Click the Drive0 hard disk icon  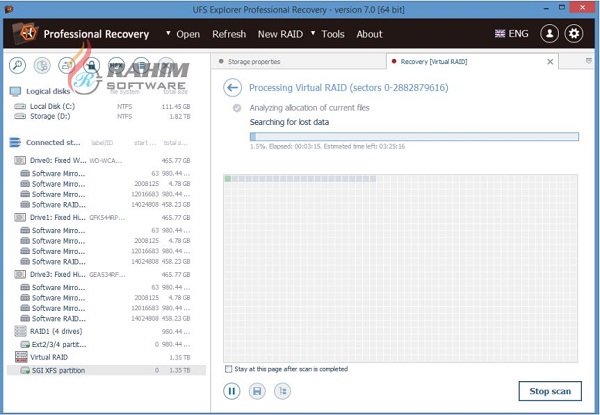click(x=20, y=160)
